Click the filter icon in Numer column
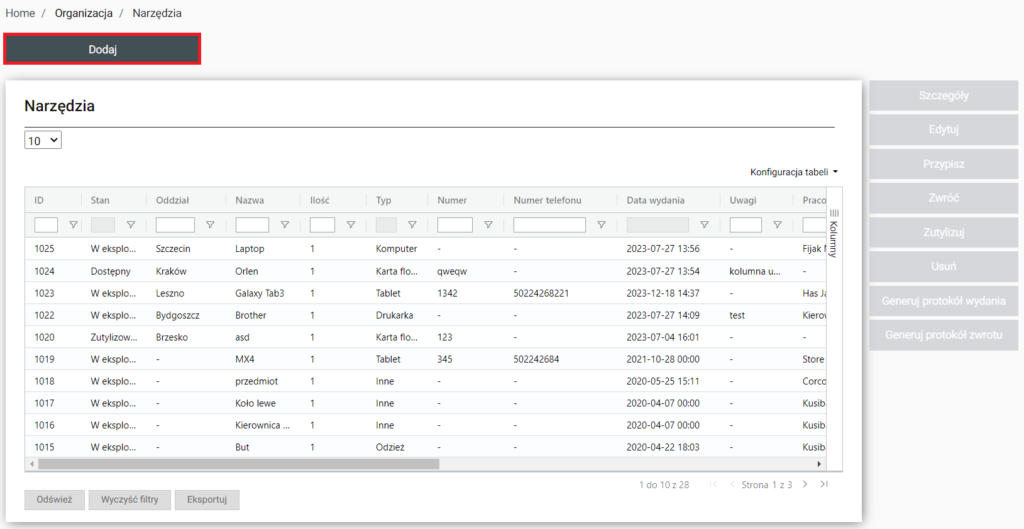1024x529 pixels. pos(487,225)
